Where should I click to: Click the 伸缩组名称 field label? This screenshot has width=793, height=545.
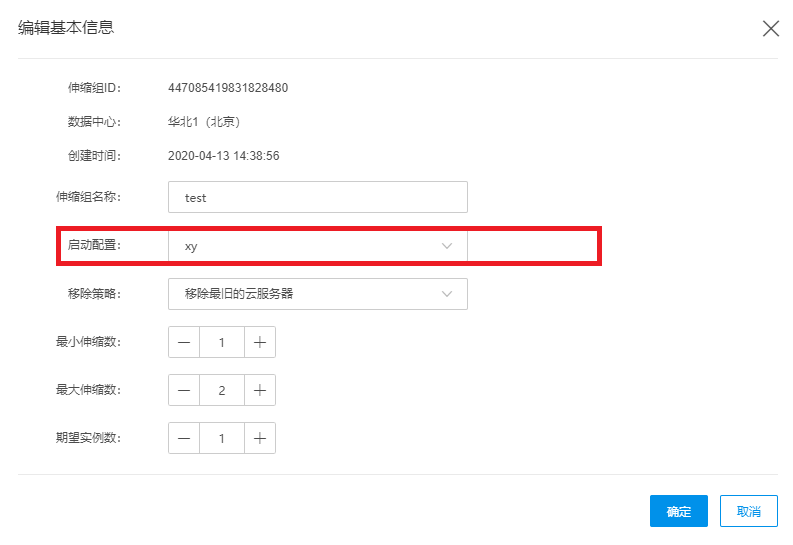click(x=86, y=198)
